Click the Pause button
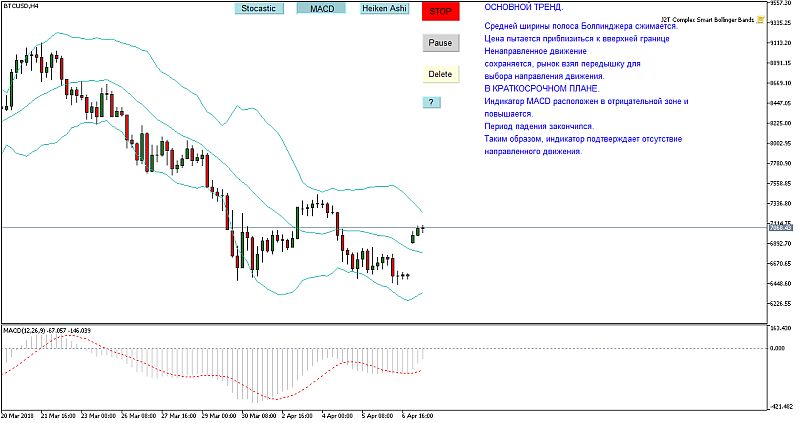The height and width of the screenshot is (423, 800). [x=440, y=43]
